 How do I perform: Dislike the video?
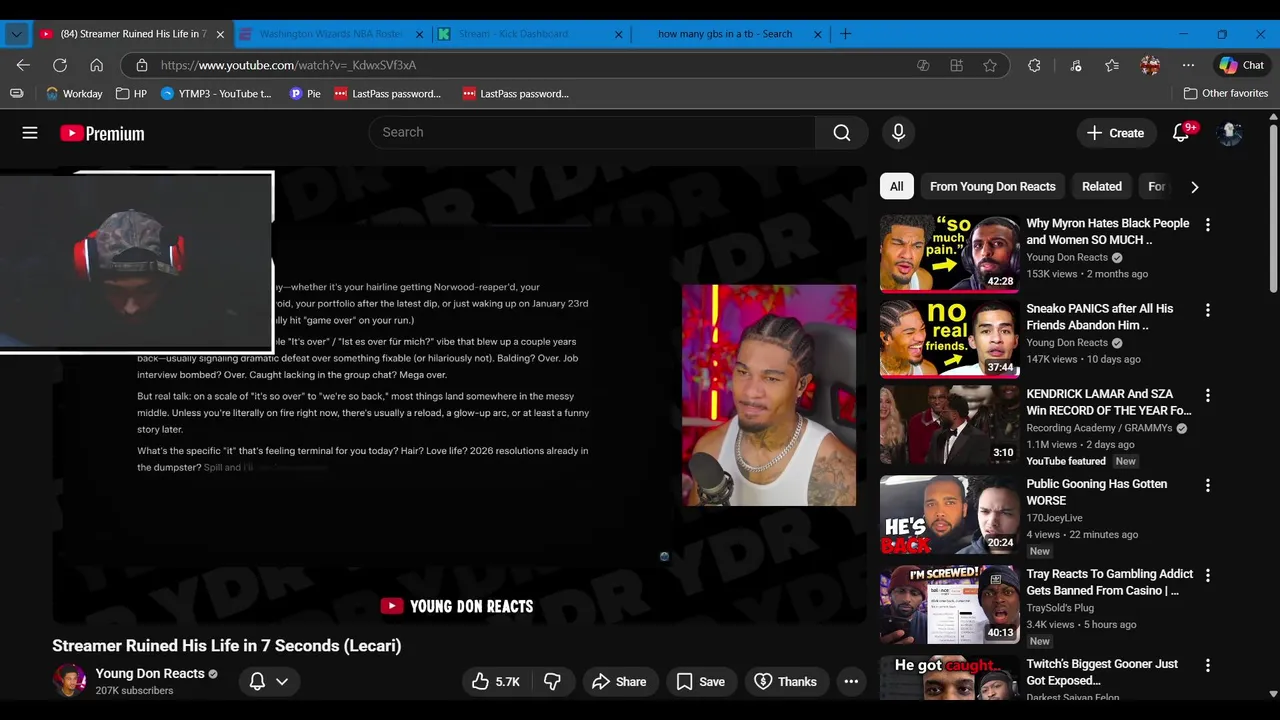point(552,682)
